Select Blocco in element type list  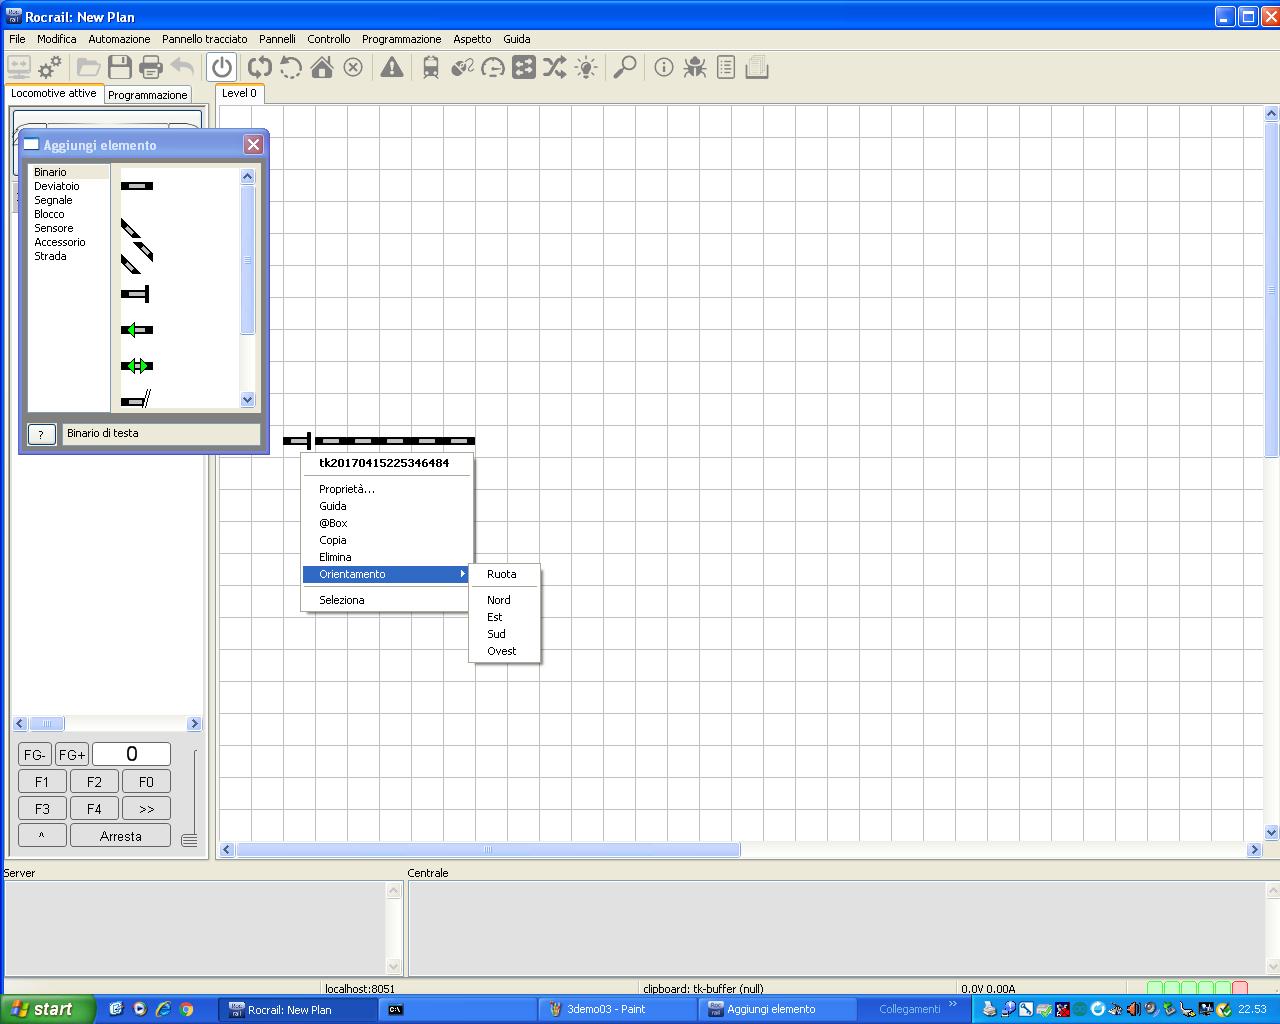49,214
